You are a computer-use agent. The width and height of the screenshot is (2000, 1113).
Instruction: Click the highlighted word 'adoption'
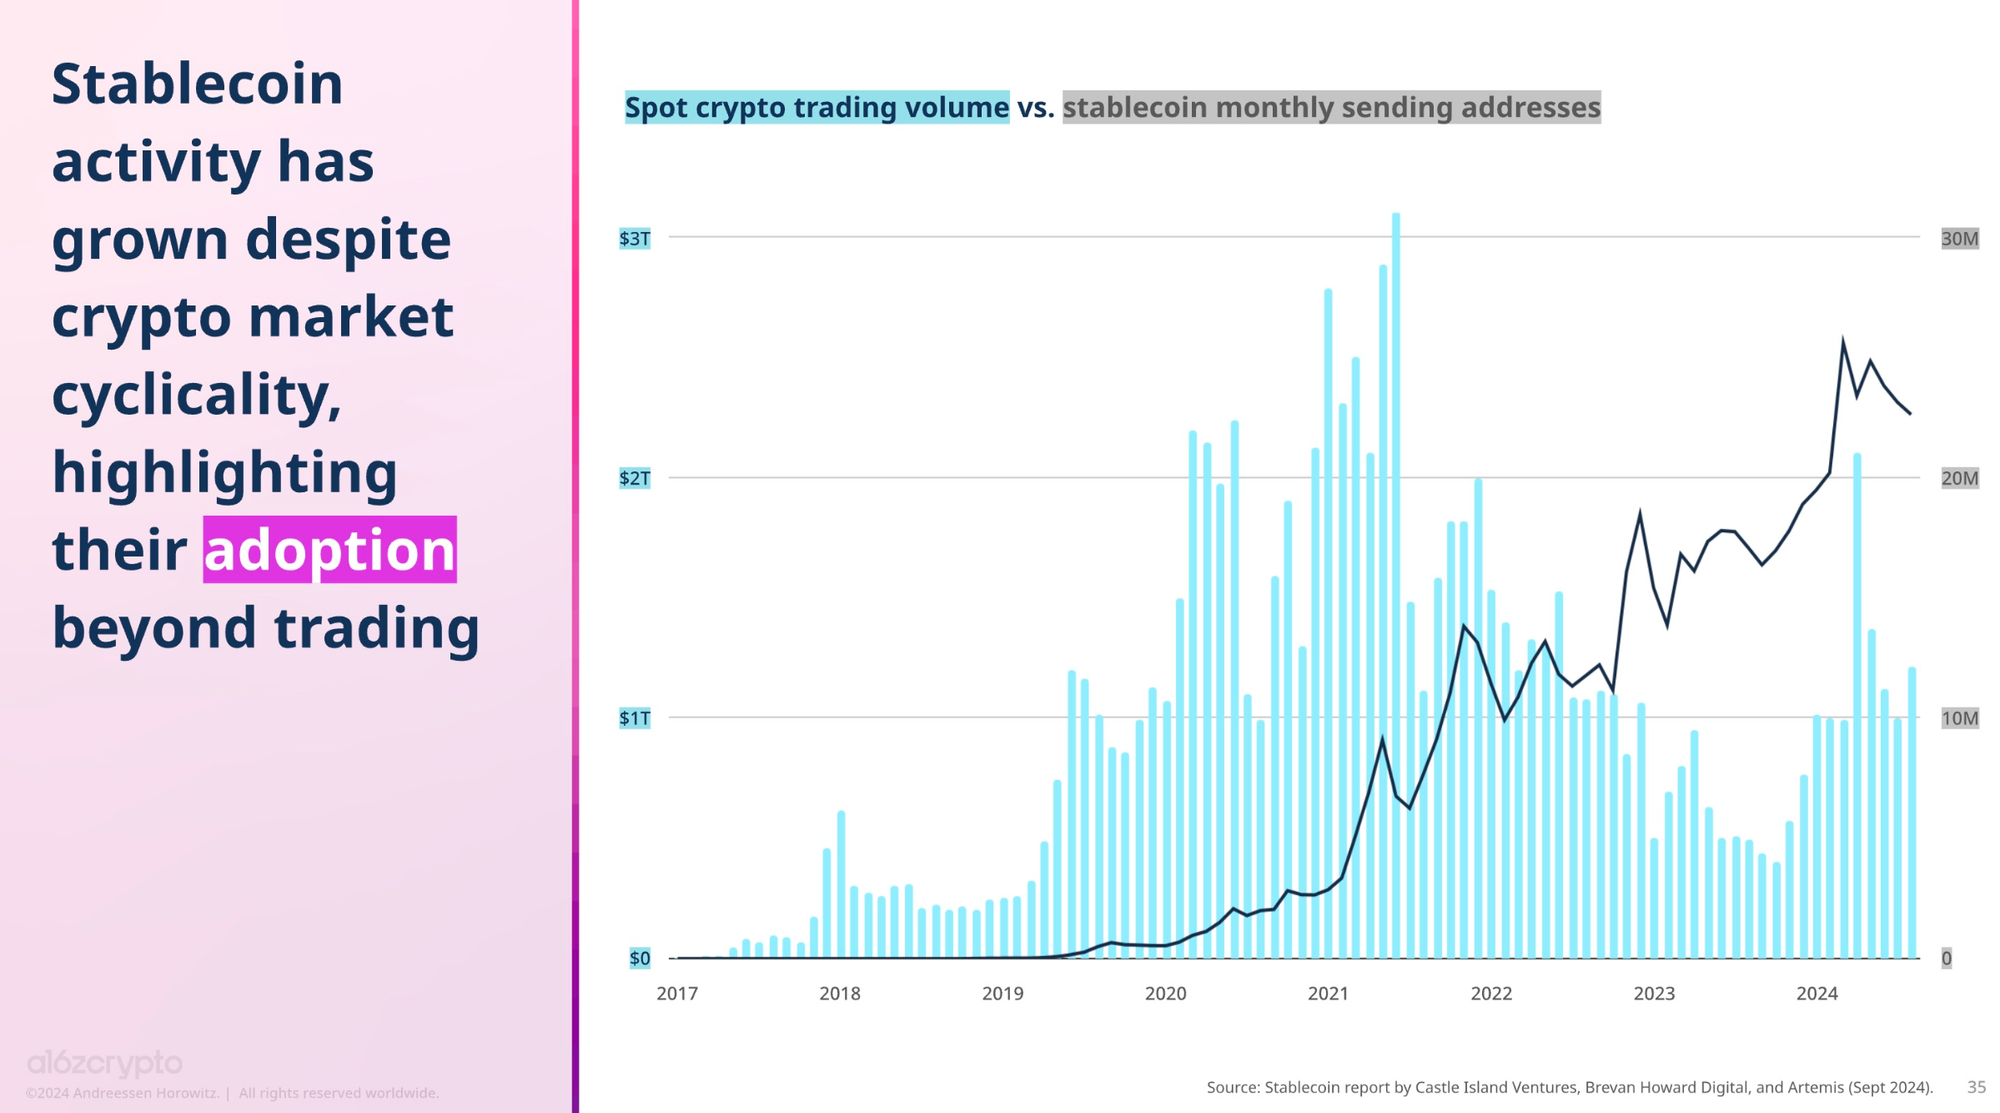(329, 550)
